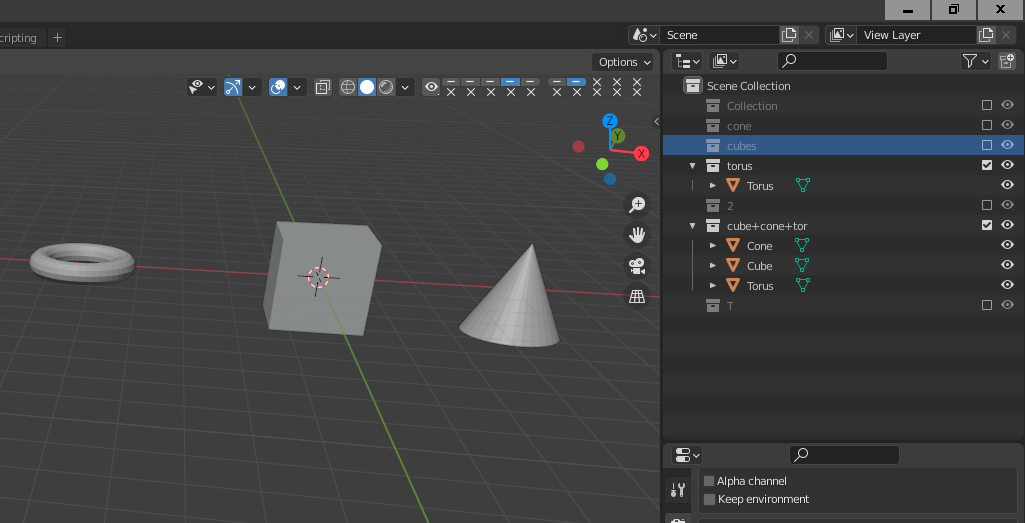The height and width of the screenshot is (523, 1025).
Task: Open the Outliner editor type menu
Action: 687,61
